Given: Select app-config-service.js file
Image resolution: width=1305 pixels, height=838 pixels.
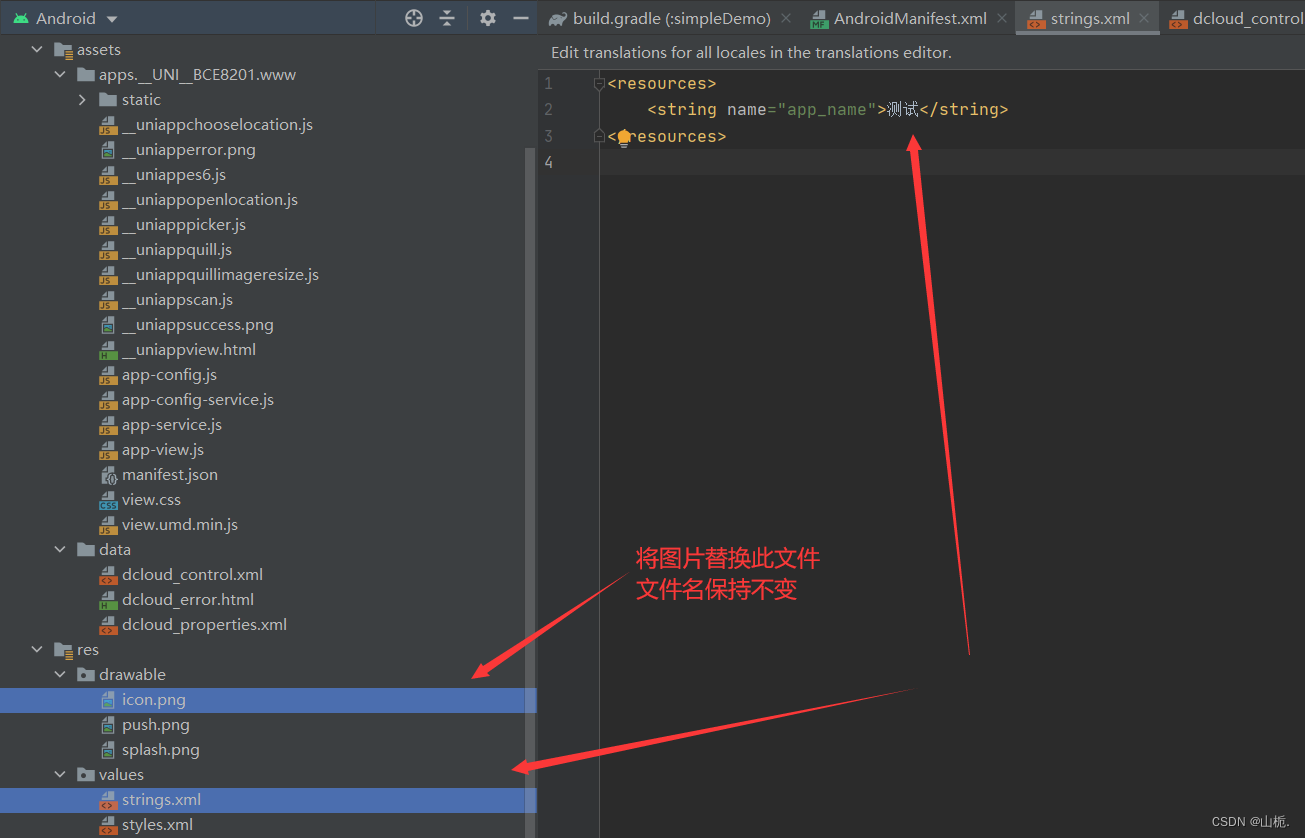Looking at the screenshot, I should tap(197, 399).
